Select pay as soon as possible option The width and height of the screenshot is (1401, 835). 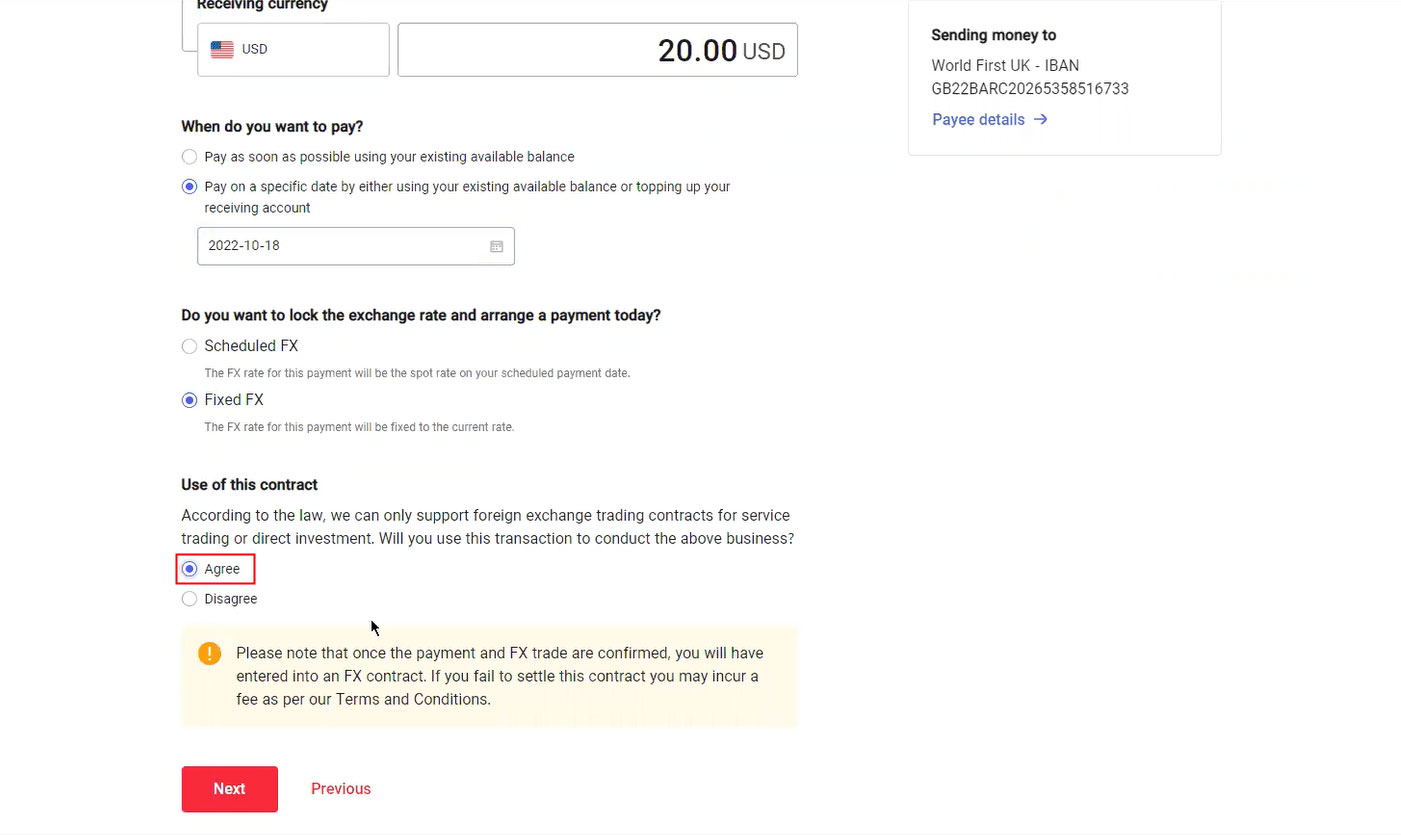[189, 157]
